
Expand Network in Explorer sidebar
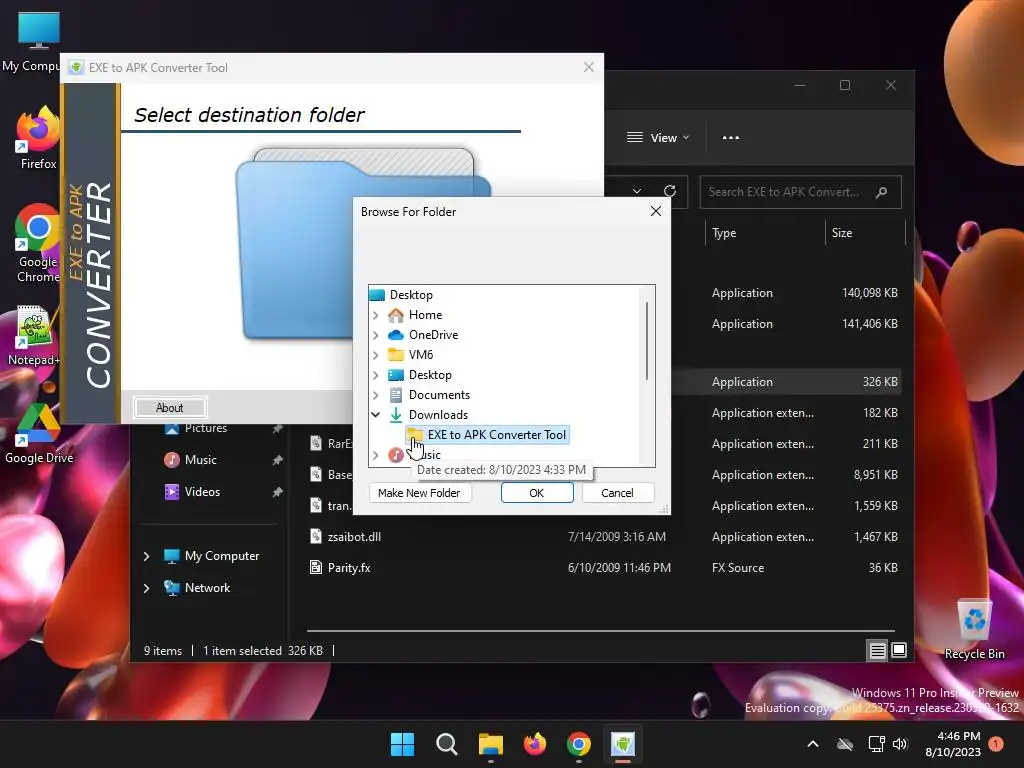click(x=146, y=588)
